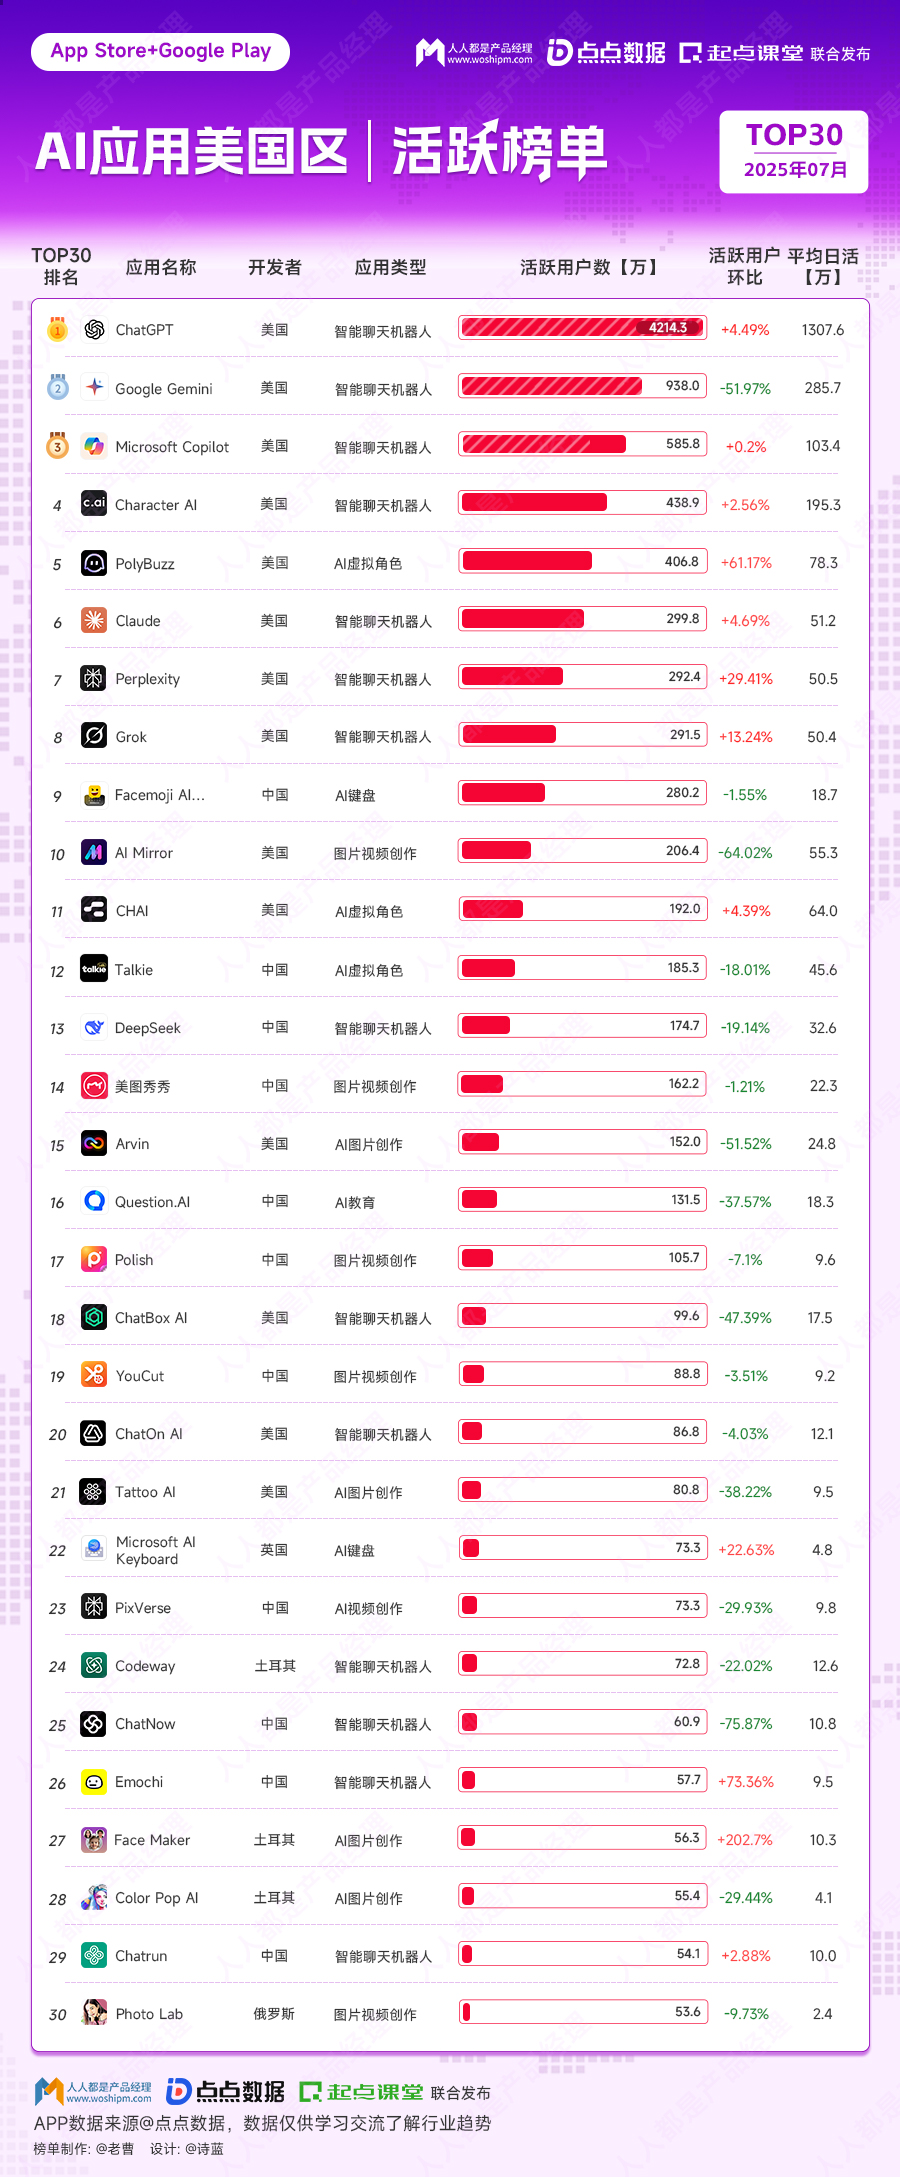Click the PolyBuzz app icon
900x2177 pixels.
94,563
